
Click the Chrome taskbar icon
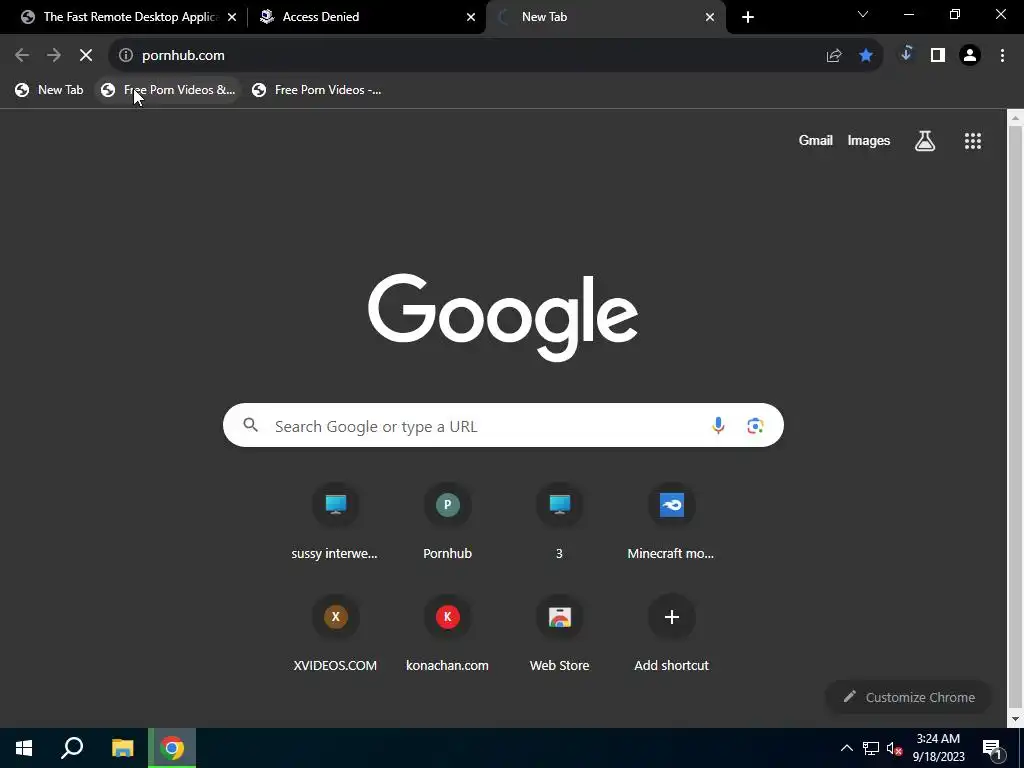pos(172,748)
